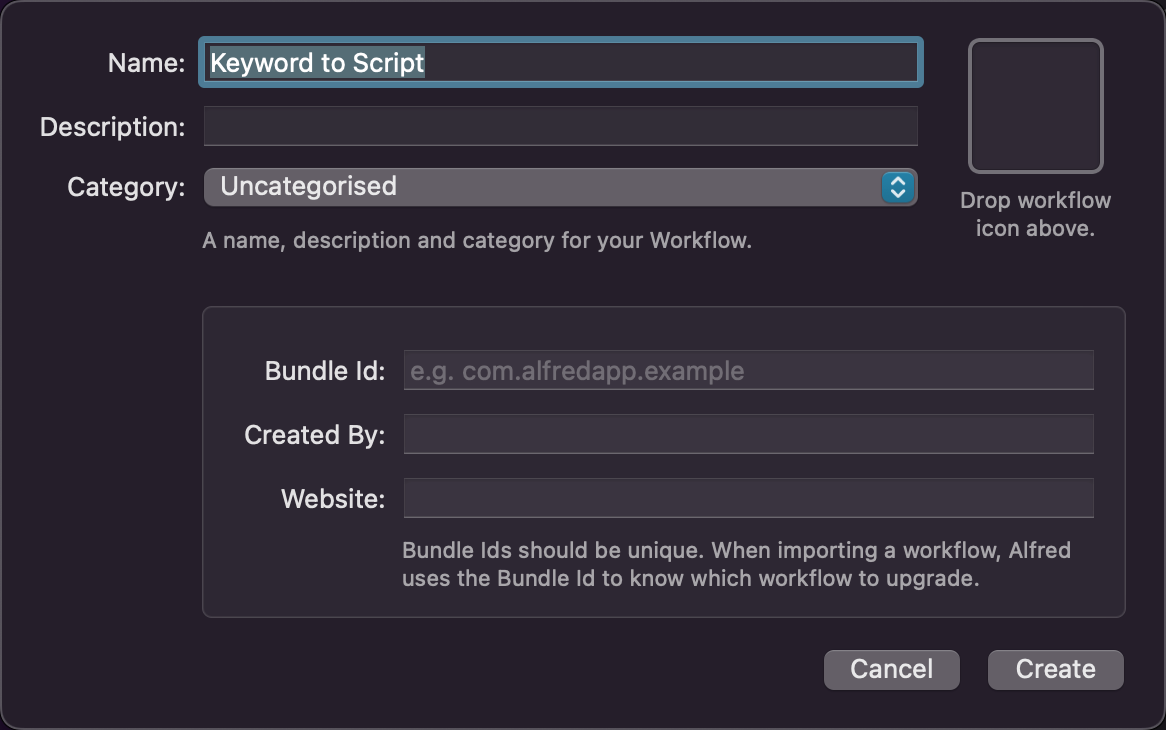Click the "Category:" label
The width and height of the screenshot is (1166, 730).
126,187
